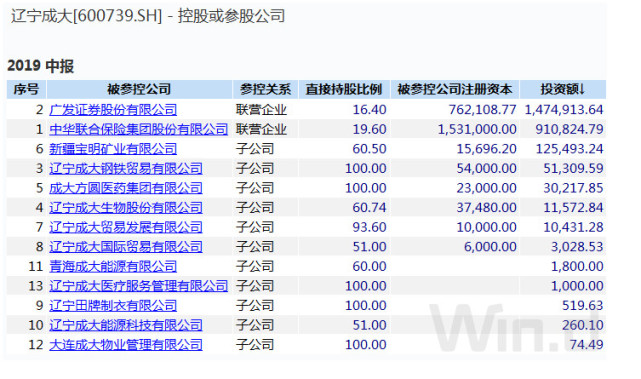This screenshot has height=379, width=641.
Task: Open 辽宁成大国际贸易有限公司 link
Action: 126,247
